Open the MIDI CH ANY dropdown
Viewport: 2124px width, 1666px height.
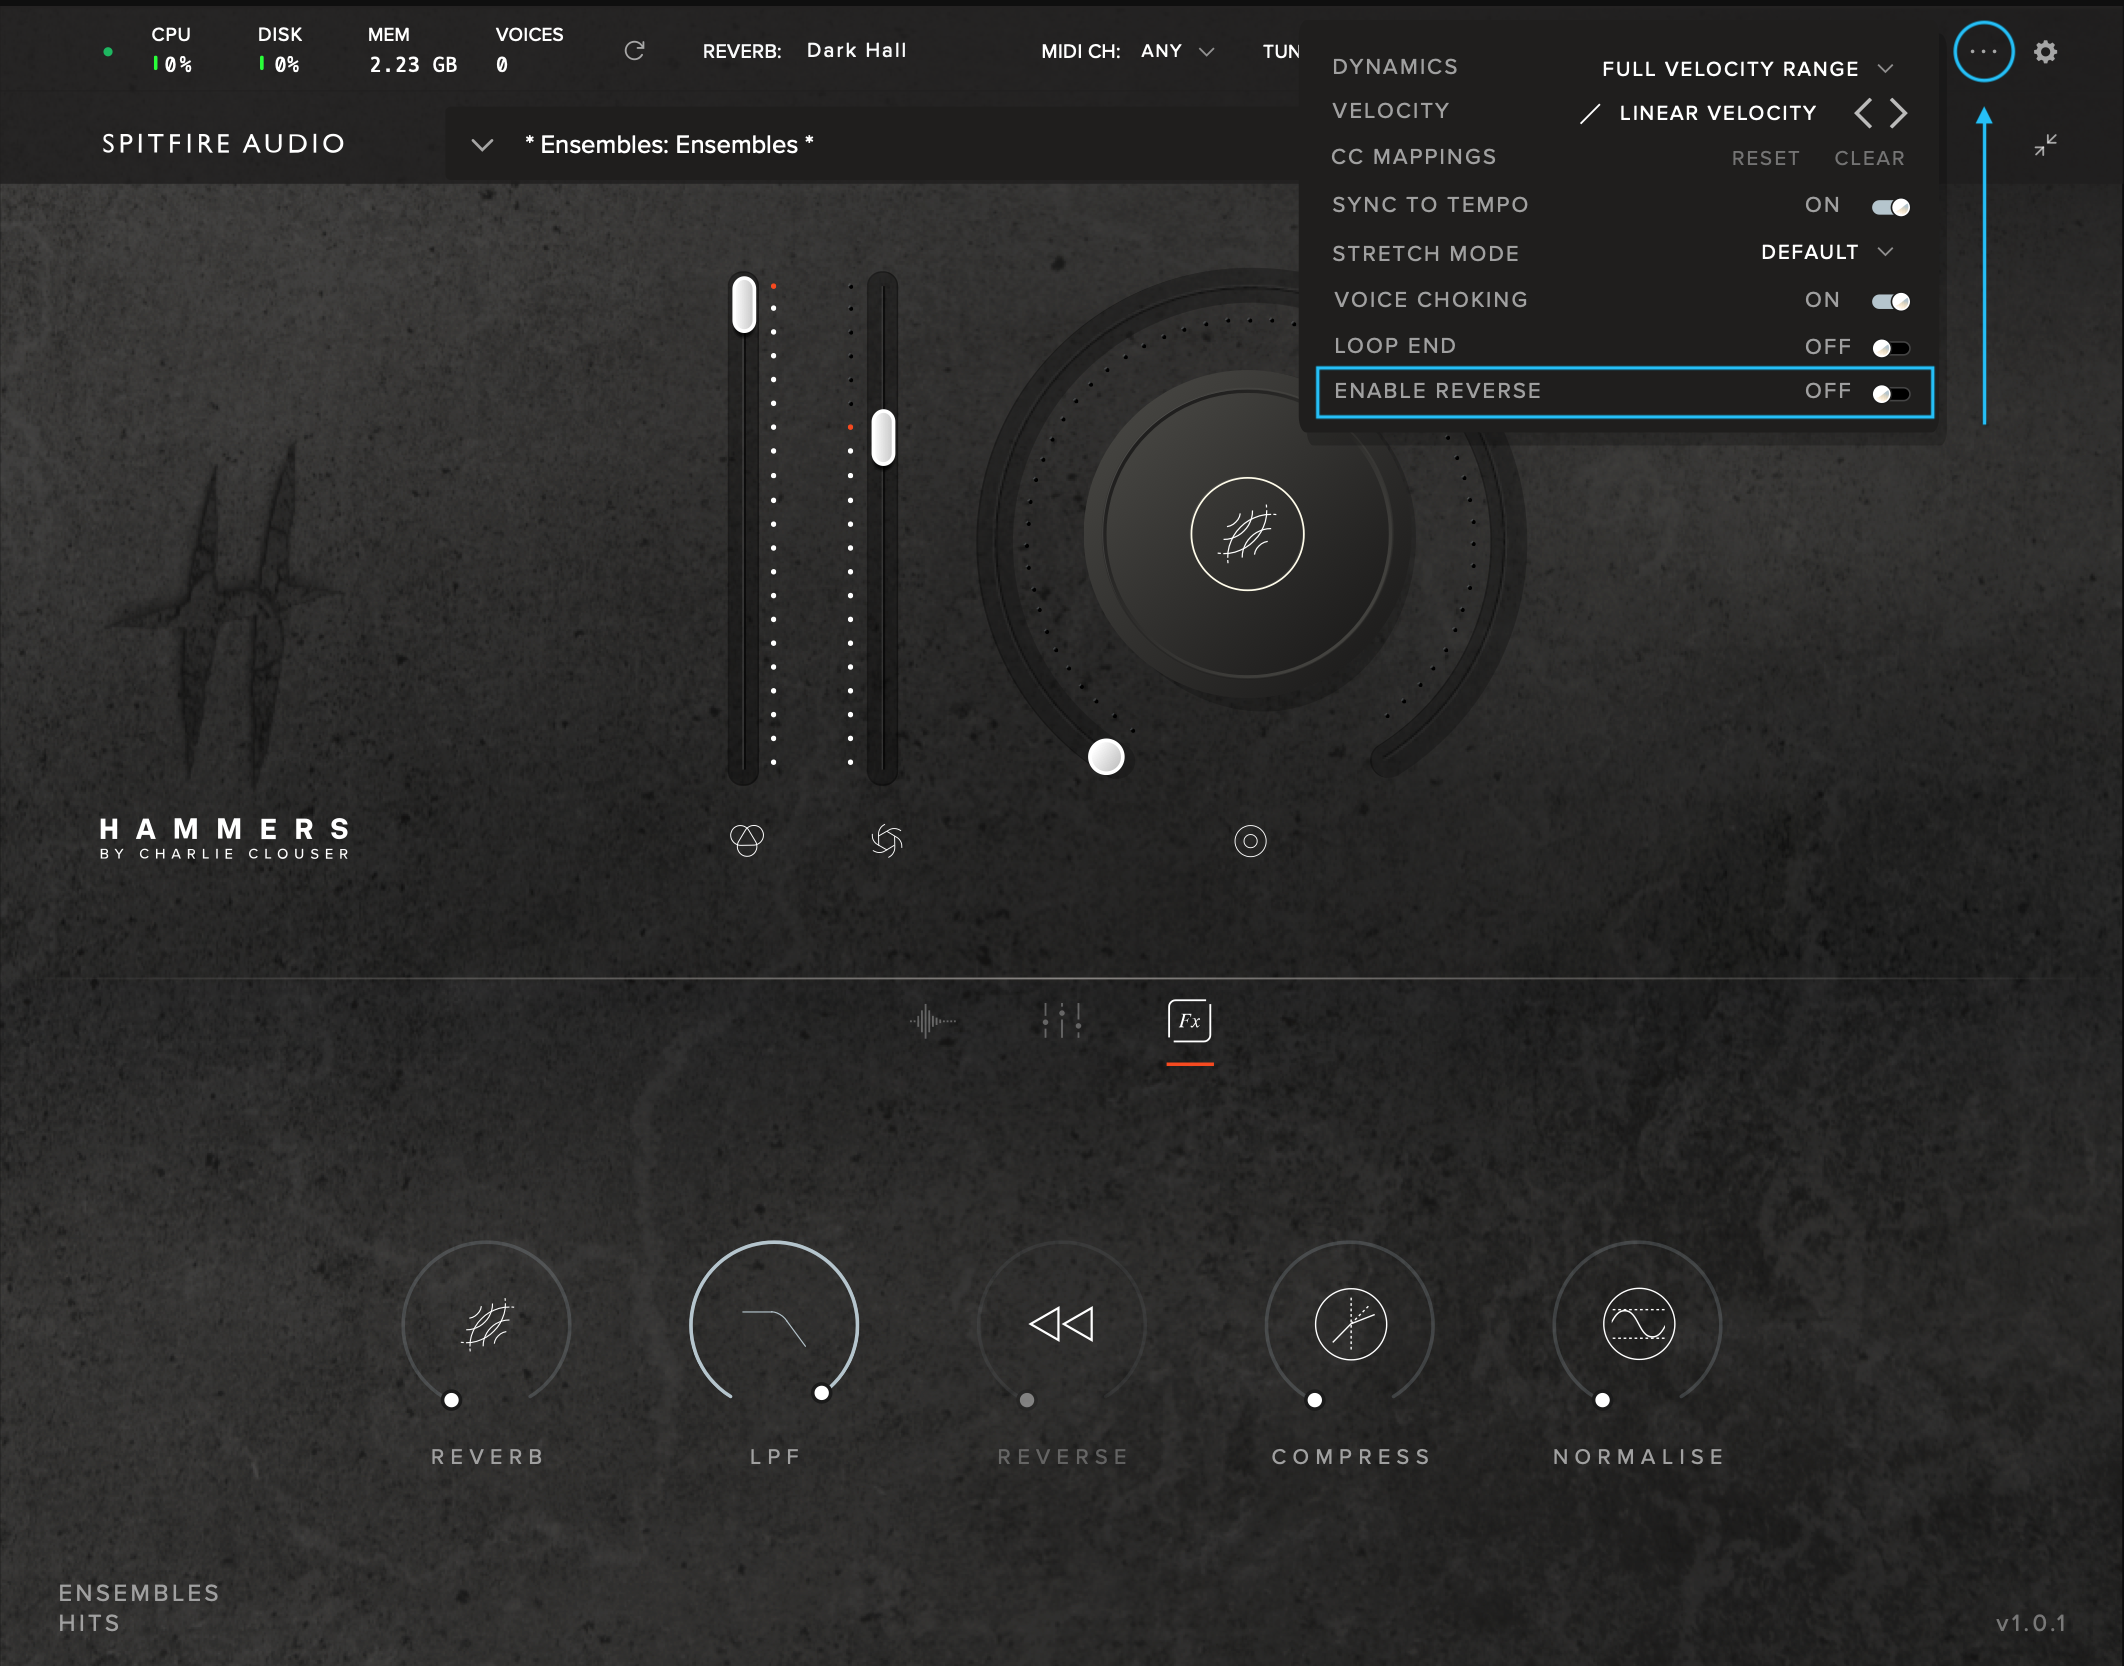(x=1177, y=51)
